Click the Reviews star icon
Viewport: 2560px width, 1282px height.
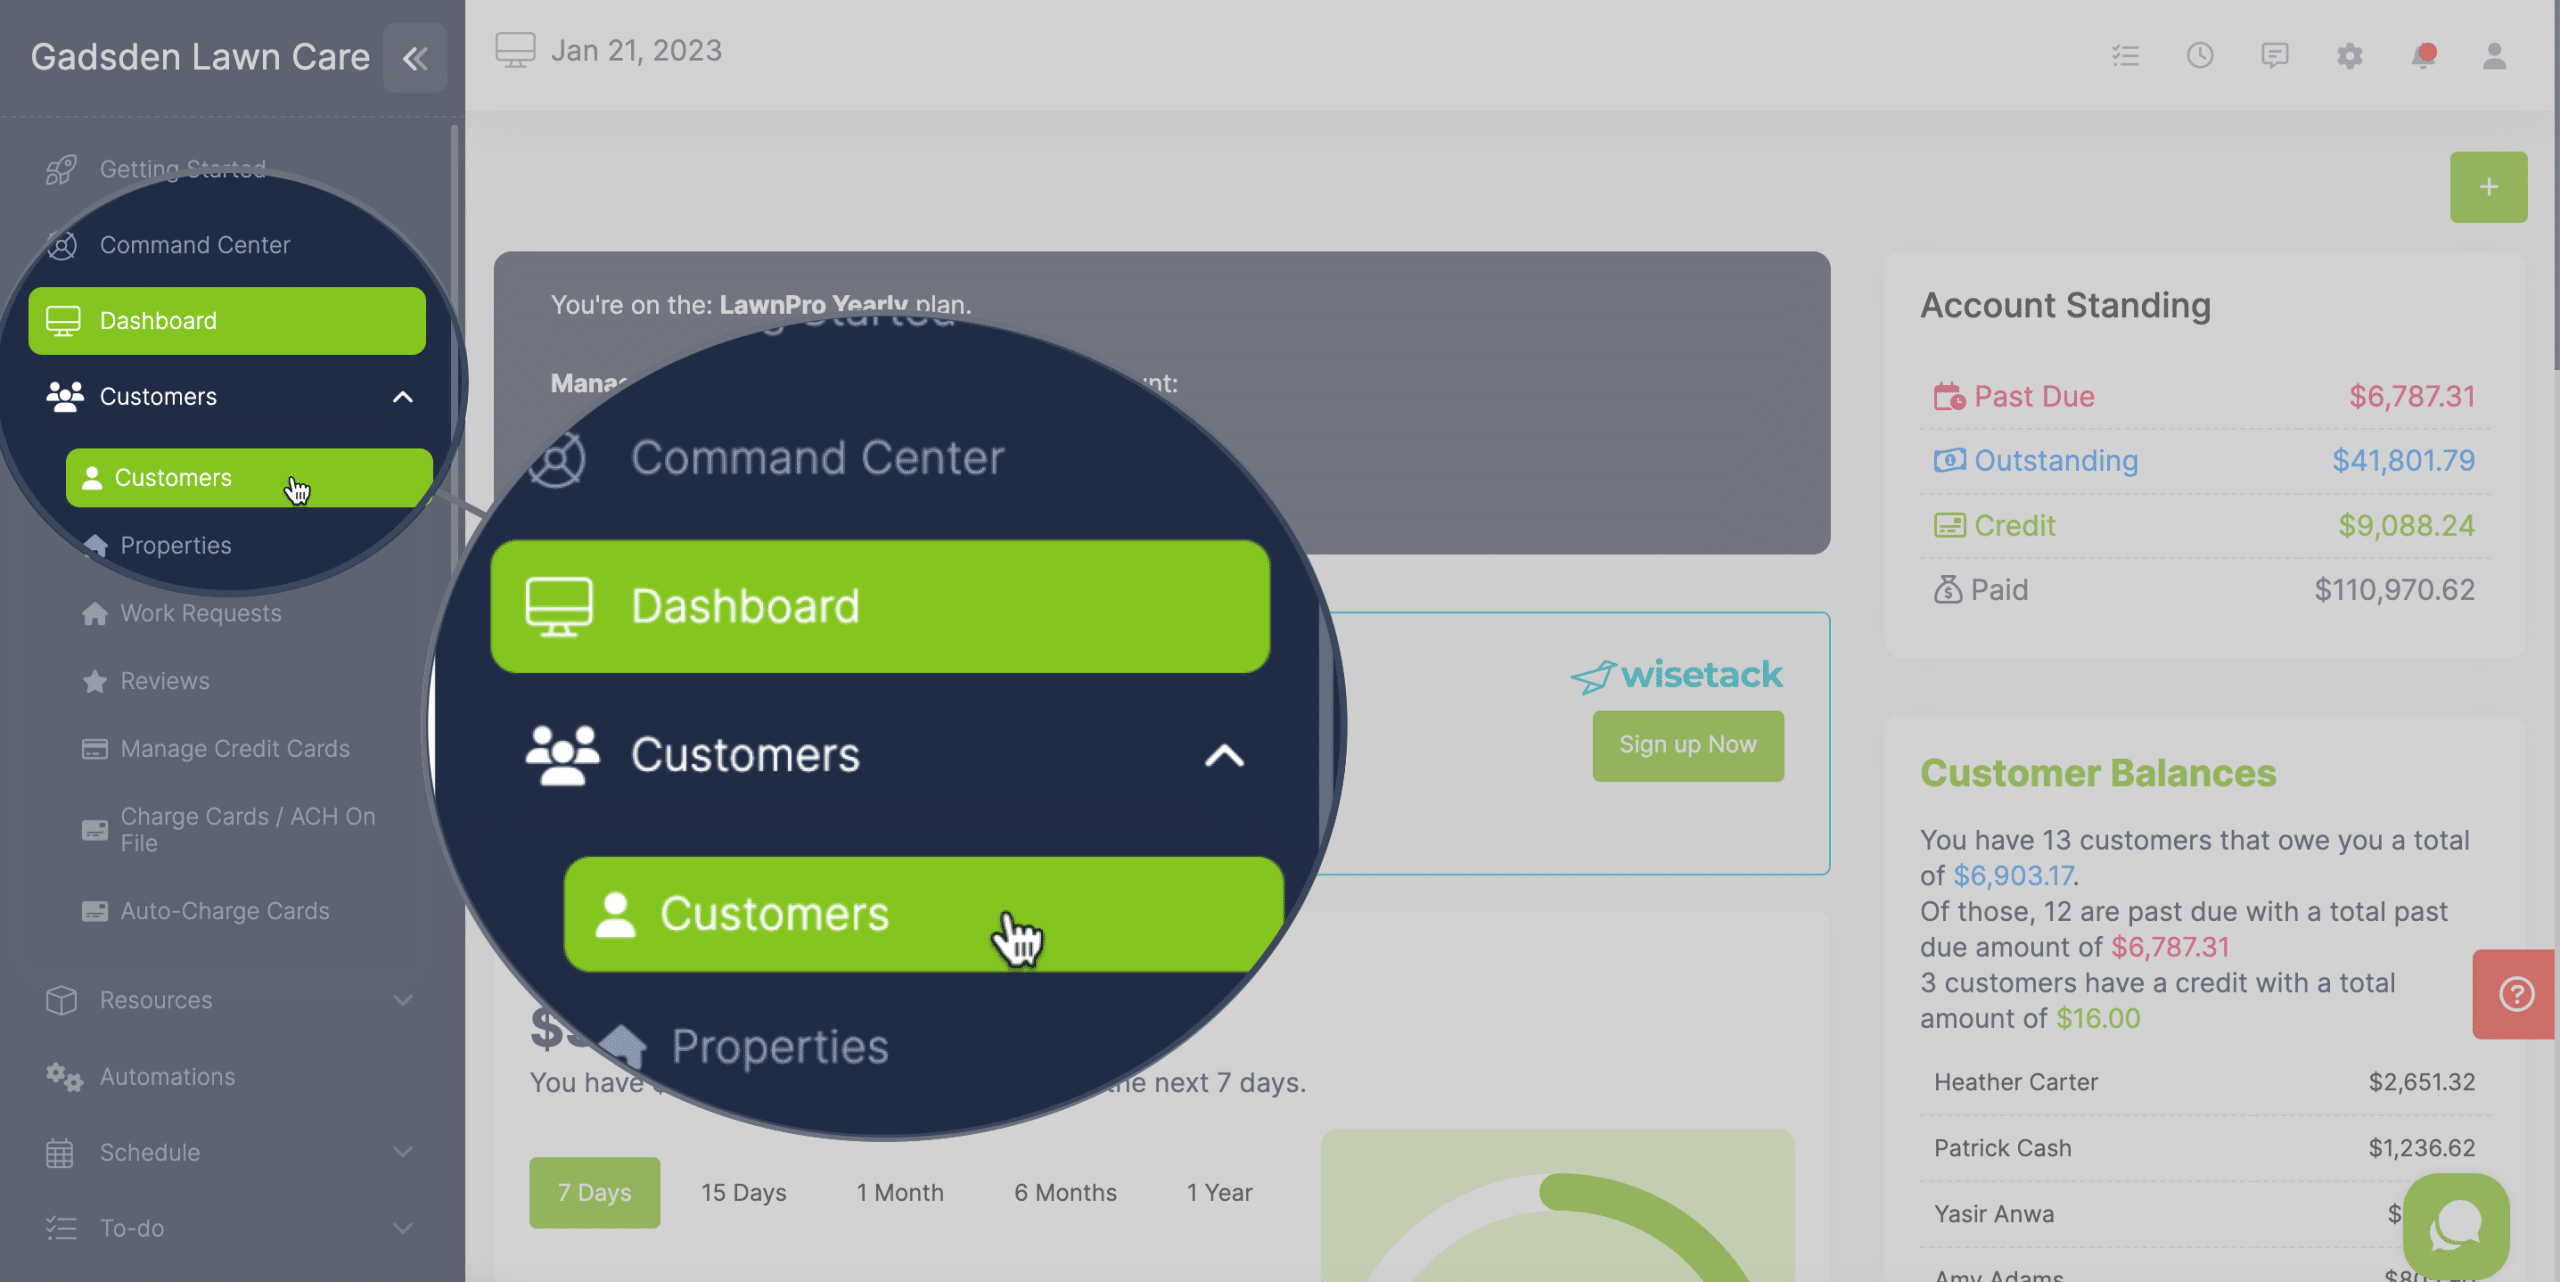95,681
